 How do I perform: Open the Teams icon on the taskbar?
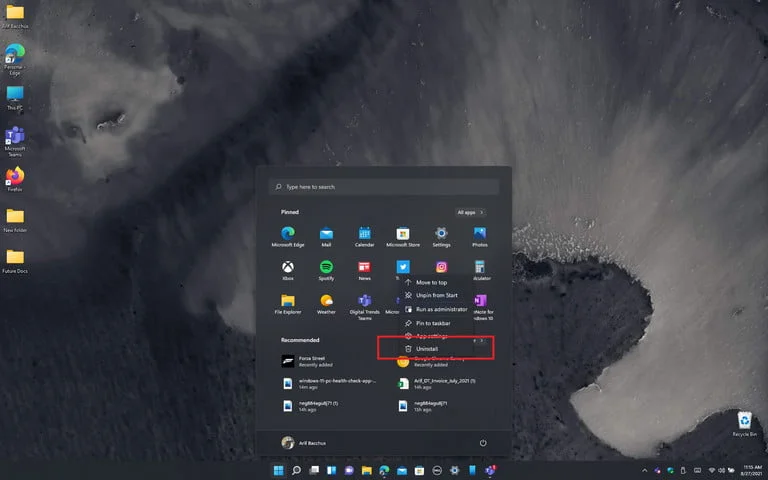click(x=490, y=471)
